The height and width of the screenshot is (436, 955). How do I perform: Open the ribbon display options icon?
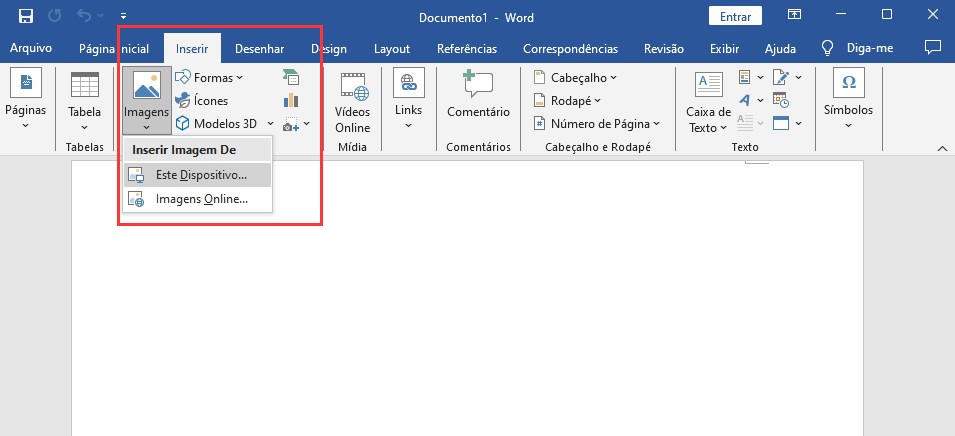pos(794,15)
